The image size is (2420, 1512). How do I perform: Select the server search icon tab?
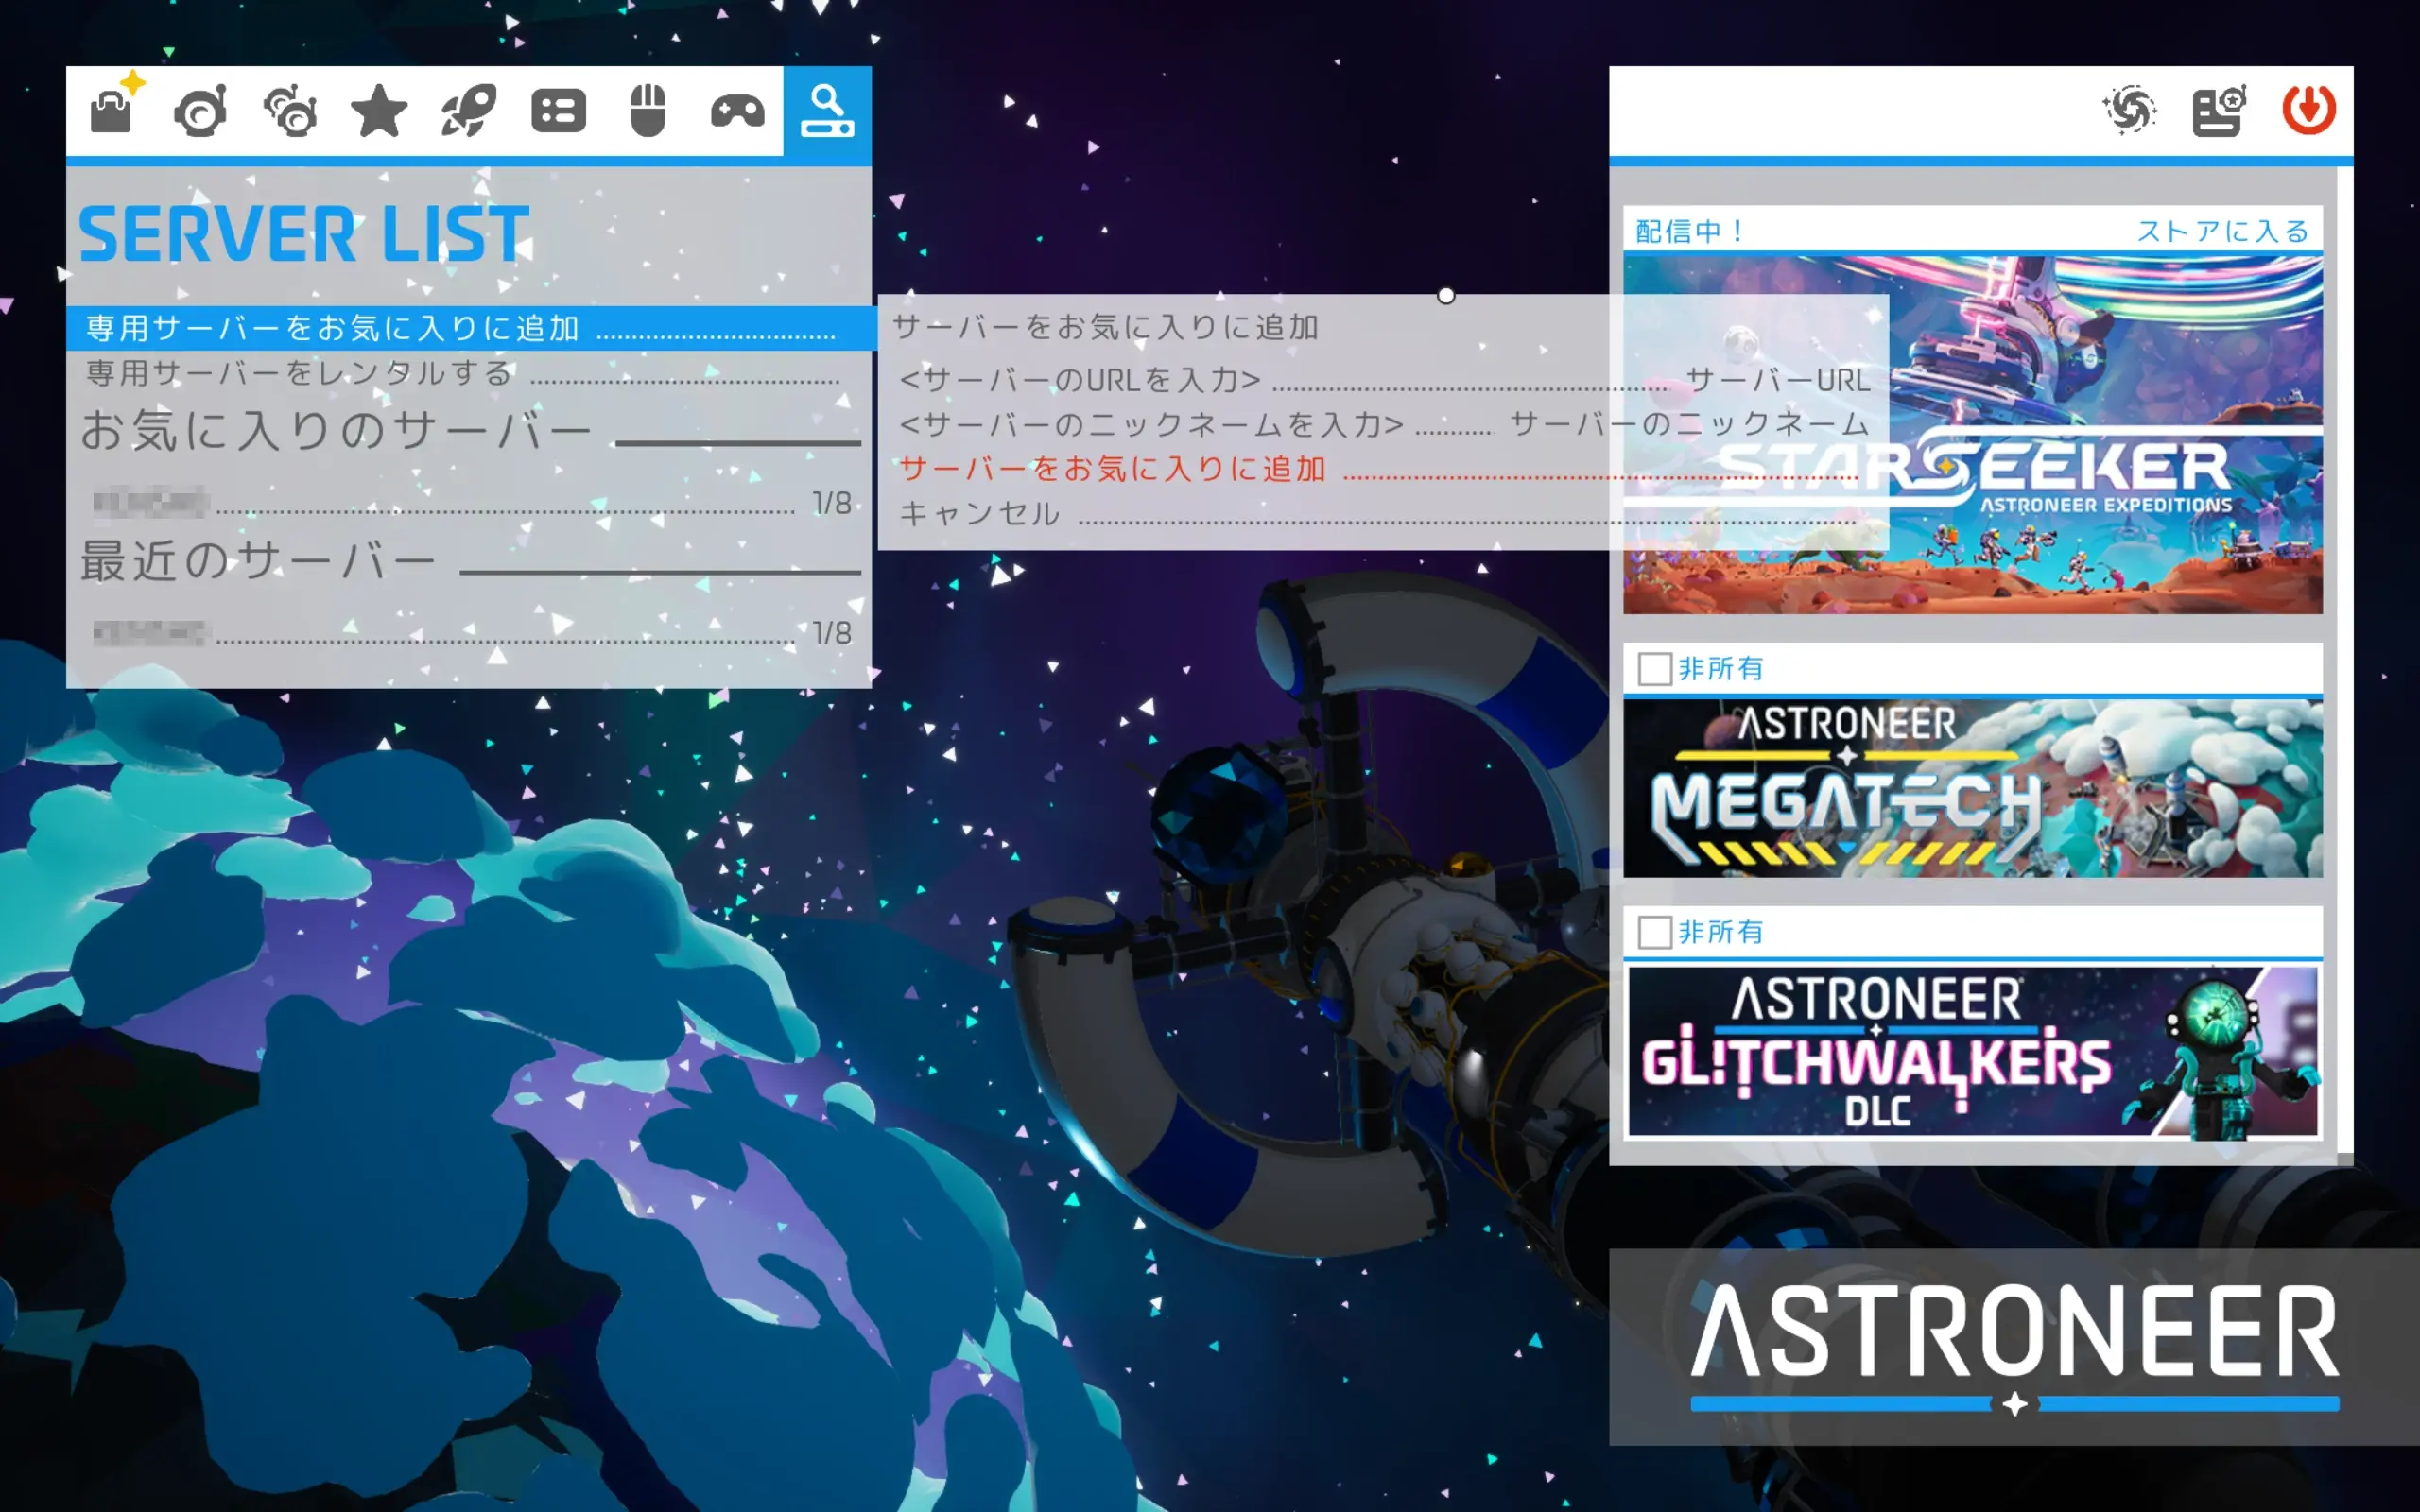[827, 110]
